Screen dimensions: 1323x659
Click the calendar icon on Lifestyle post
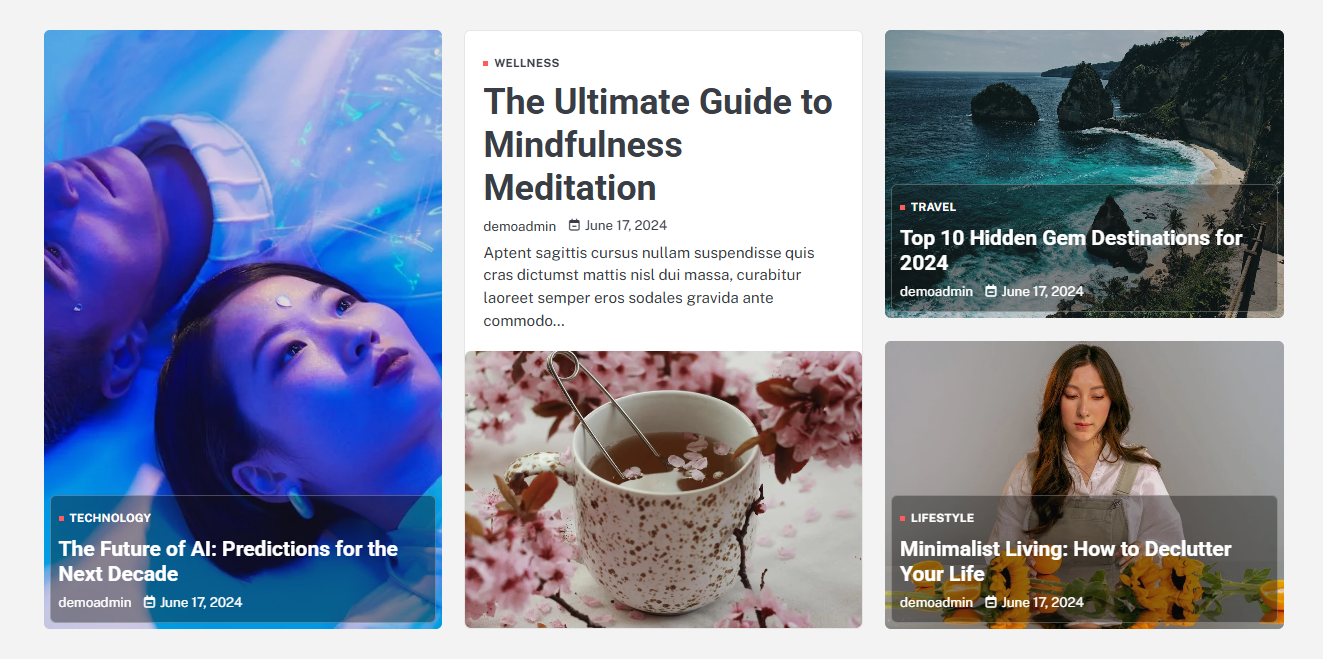point(991,602)
